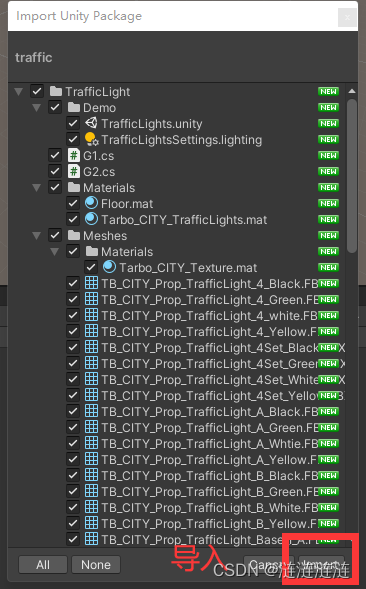Viewport: 366px width, 589px height.
Task: Click the mesh icon for TrafficLight_4Set_Black
Action: 91,347
